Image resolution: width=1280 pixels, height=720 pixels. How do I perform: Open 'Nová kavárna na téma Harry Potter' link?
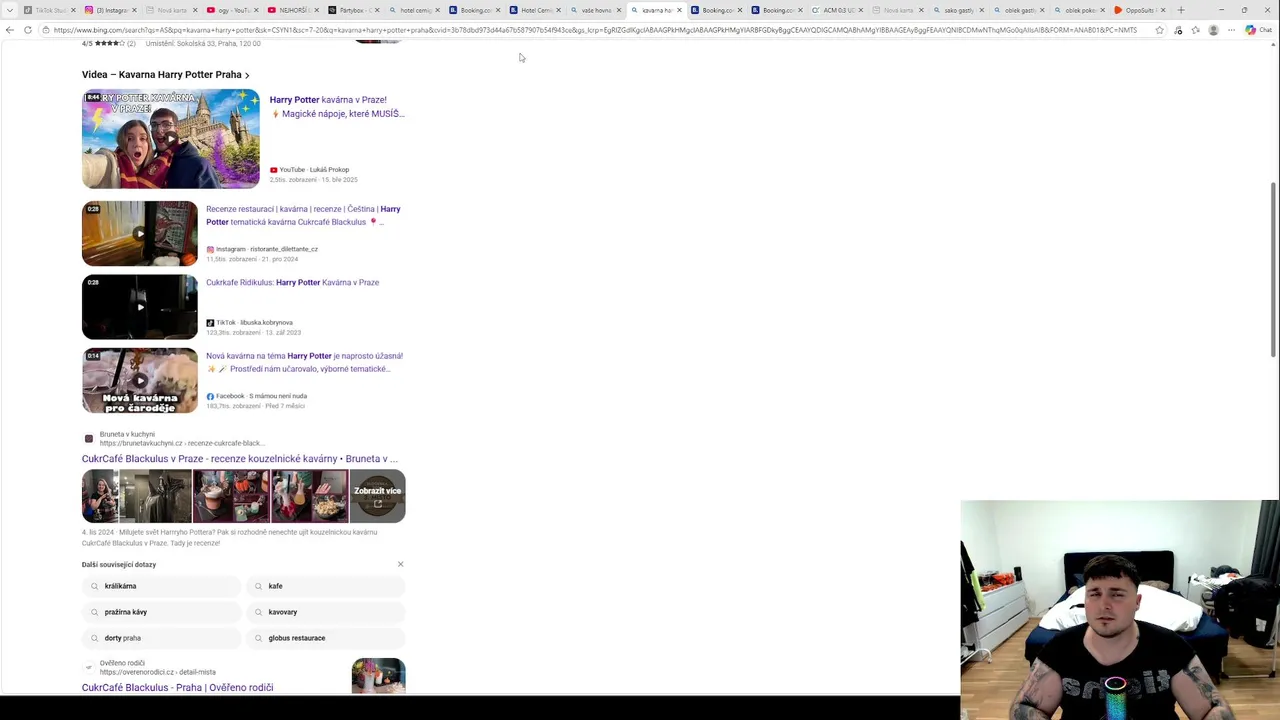[x=304, y=362]
